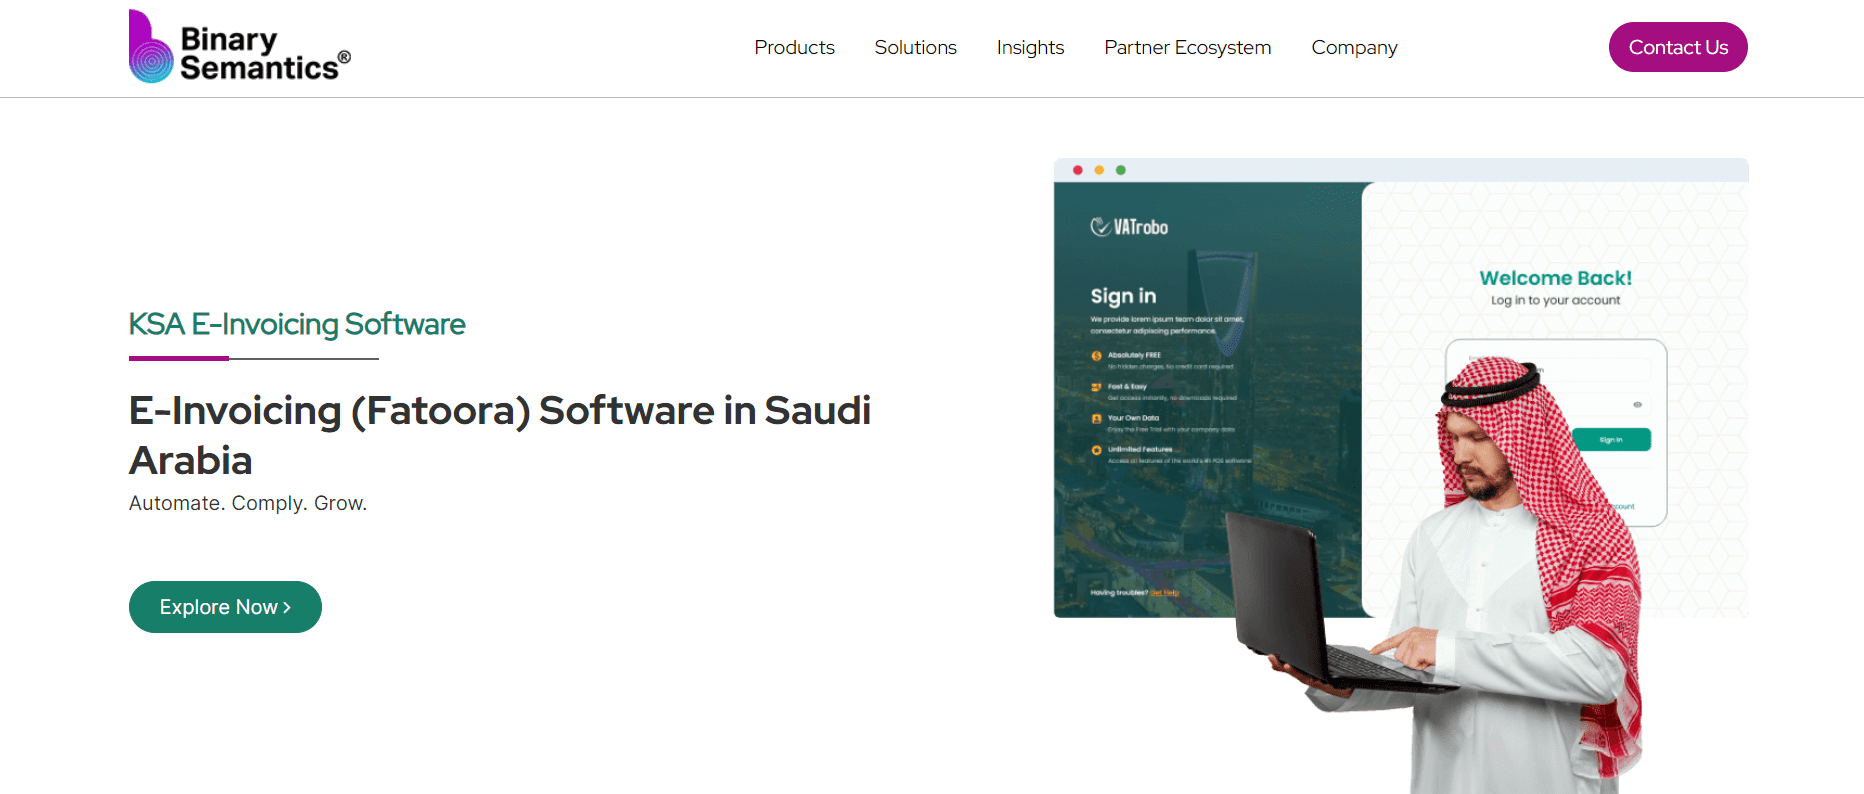
Task: Click the Fast & Easy icon in mockup
Action: [x=1096, y=387]
